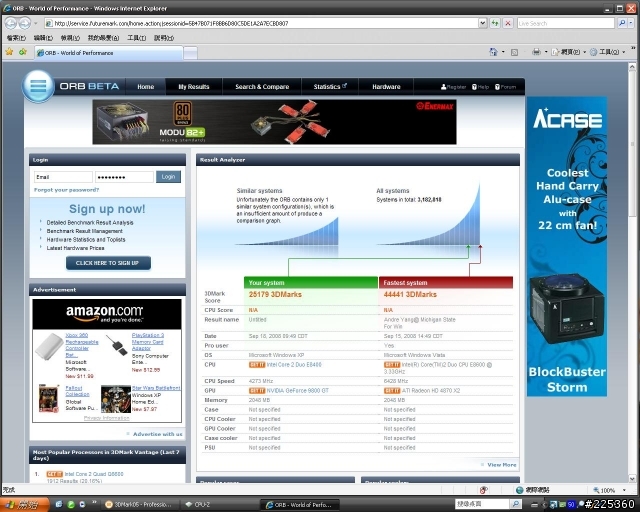Click GET IT badge next to Intel Core 2 Duo E8400

tap(257, 365)
